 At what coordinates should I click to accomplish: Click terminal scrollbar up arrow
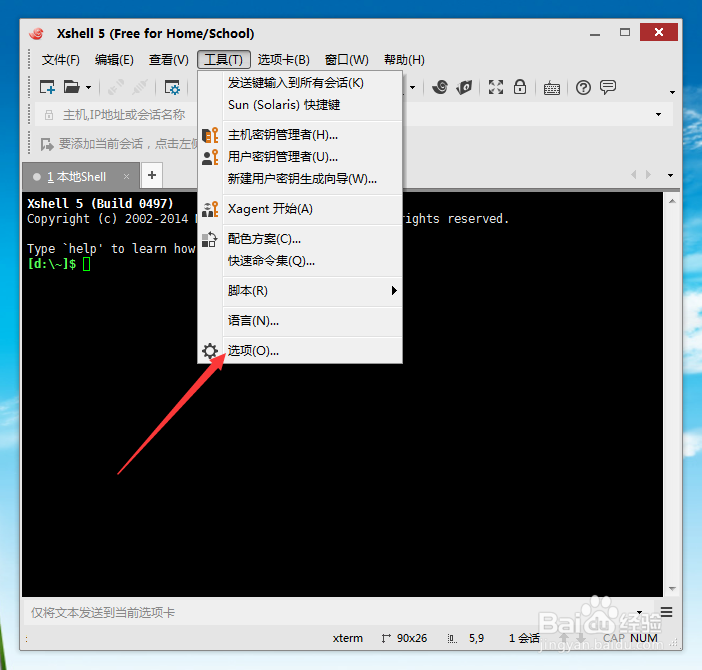pos(672,202)
